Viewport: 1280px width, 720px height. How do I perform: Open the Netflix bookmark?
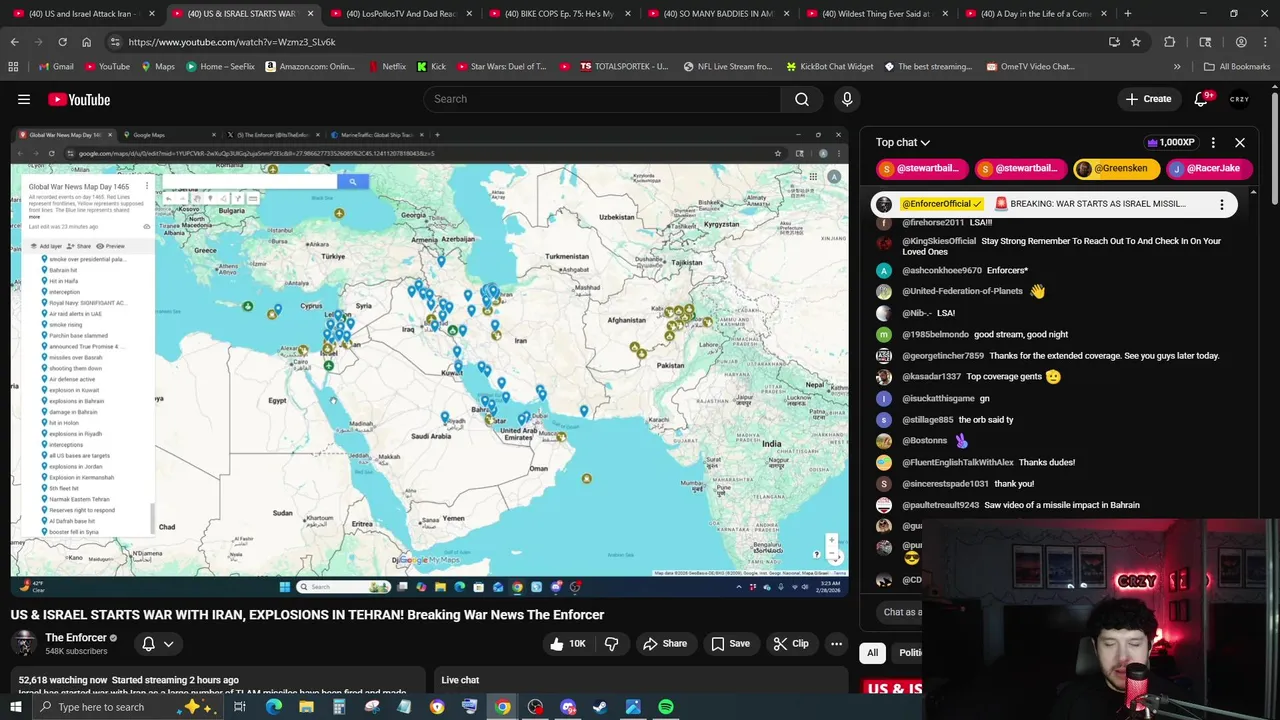point(386,66)
